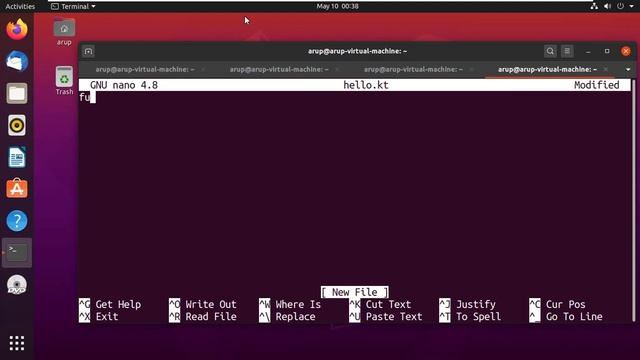The width and height of the screenshot is (640, 360).
Task: Open LibreOffice Writer from the dock
Action: [17, 157]
